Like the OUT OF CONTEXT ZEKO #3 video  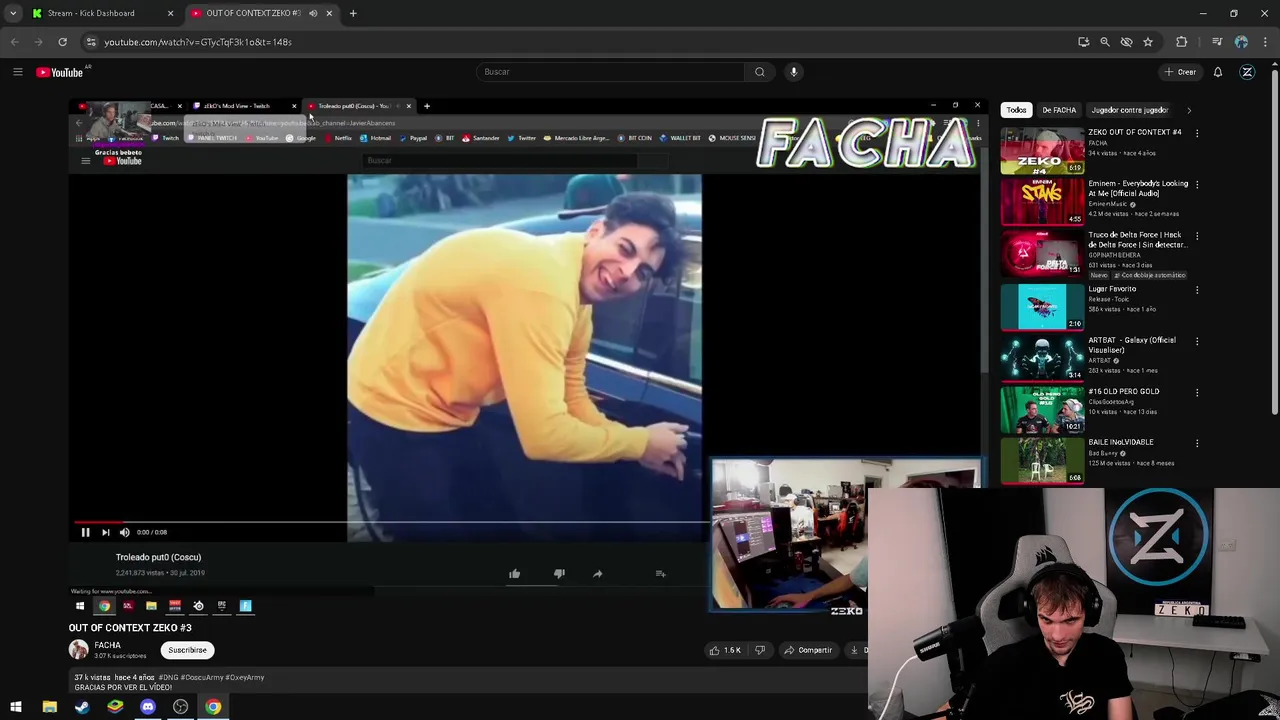[x=725, y=650]
